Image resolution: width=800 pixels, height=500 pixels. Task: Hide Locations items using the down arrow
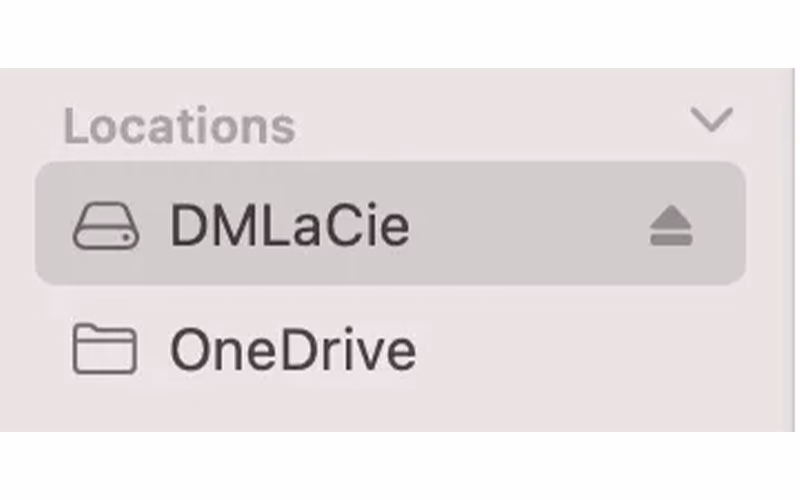coord(712,121)
